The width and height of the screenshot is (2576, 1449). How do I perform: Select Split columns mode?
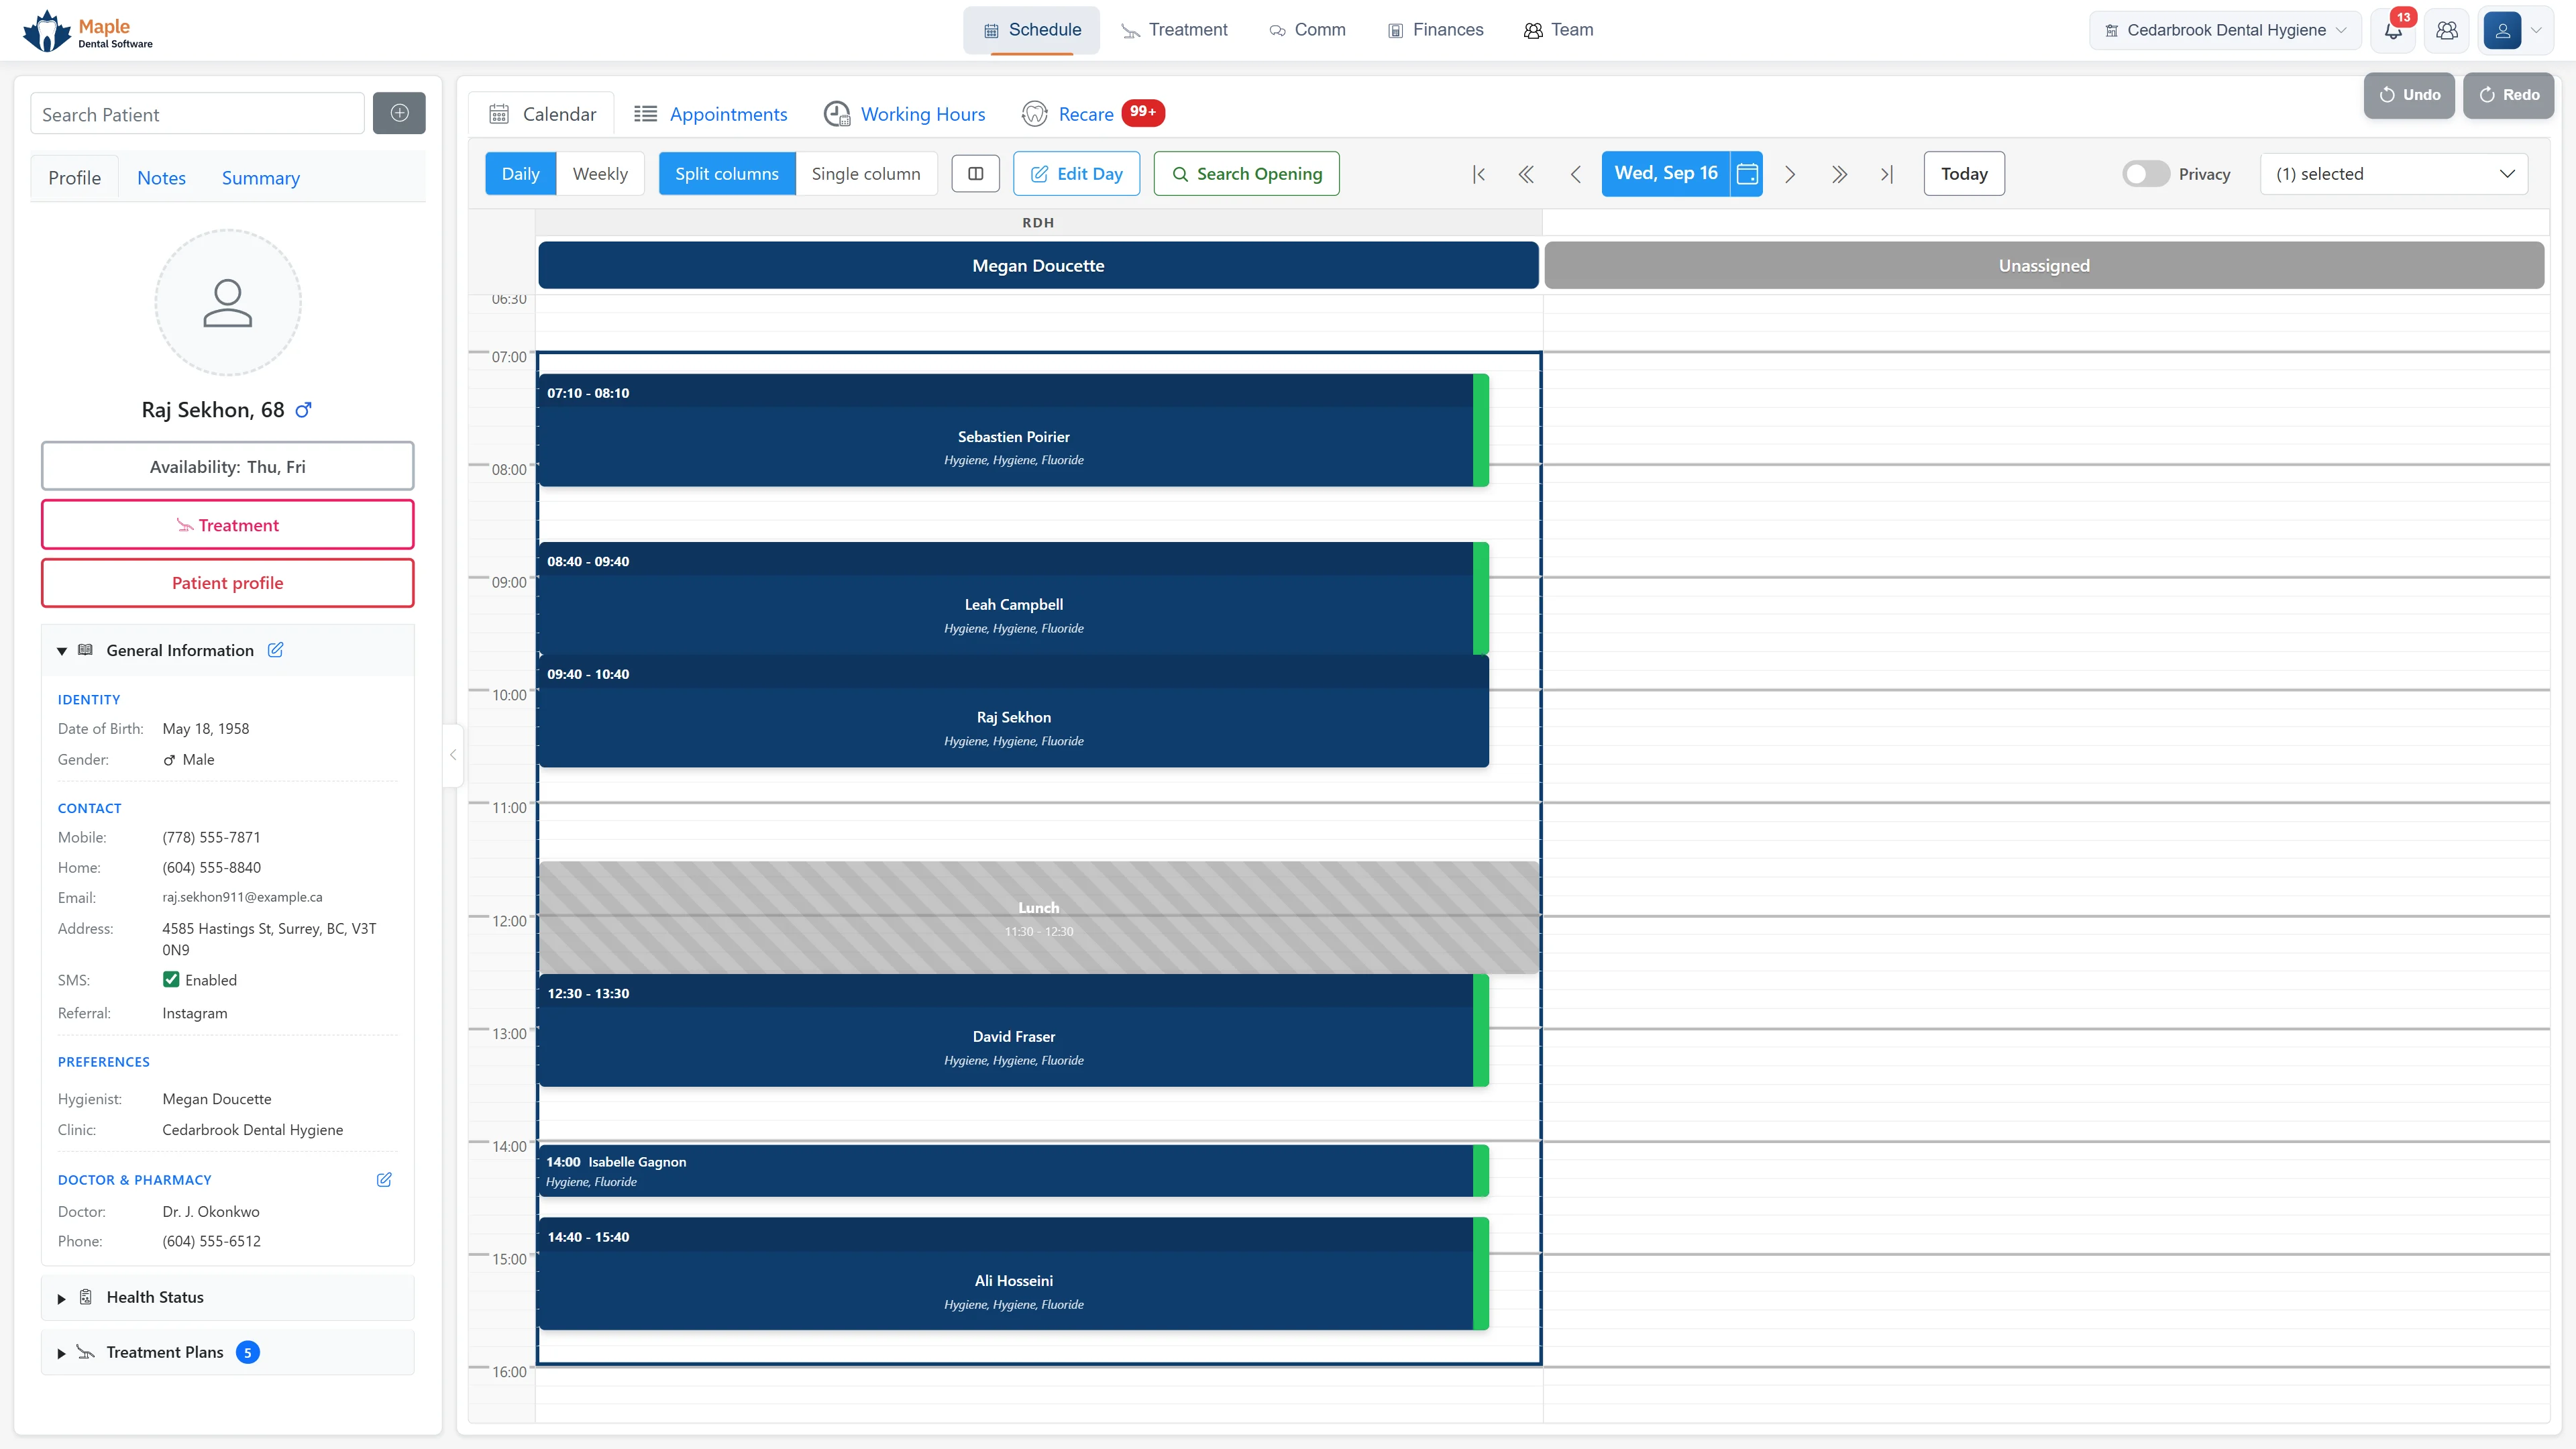coord(727,174)
